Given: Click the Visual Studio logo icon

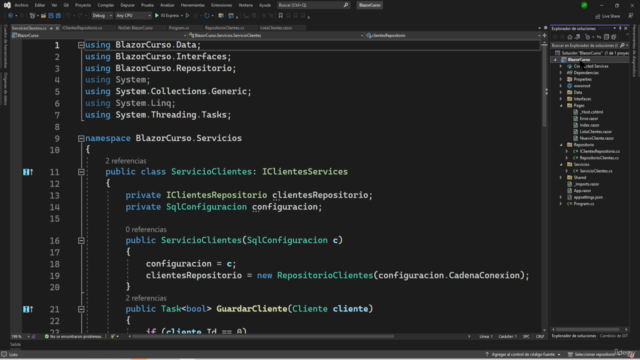Looking at the screenshot, I should pos(7,5).
